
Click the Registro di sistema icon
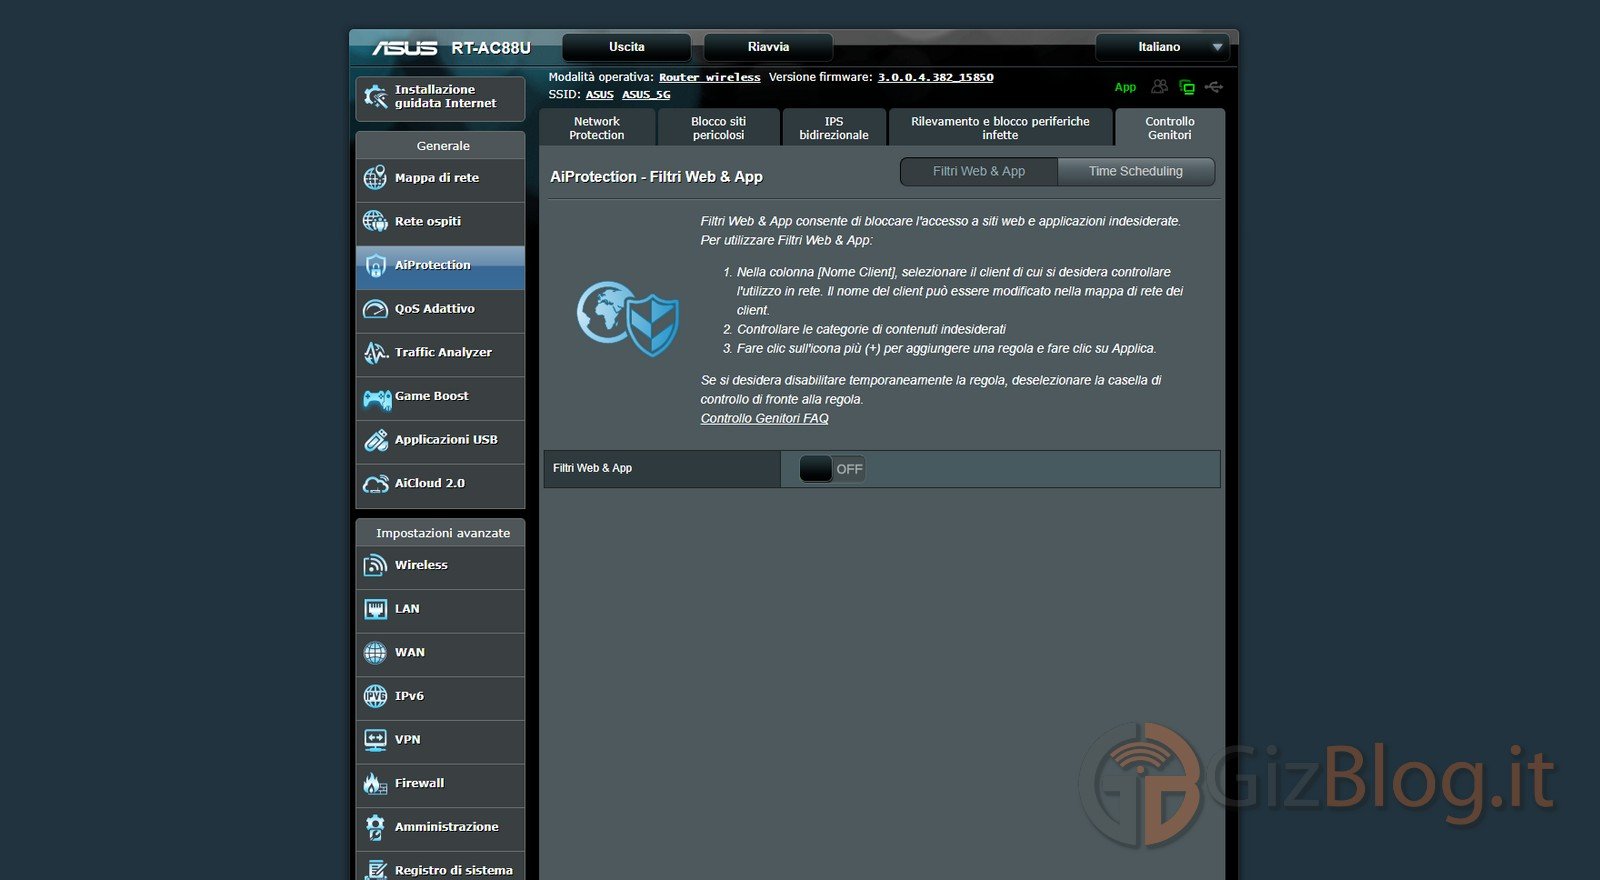tap(375, 870)
